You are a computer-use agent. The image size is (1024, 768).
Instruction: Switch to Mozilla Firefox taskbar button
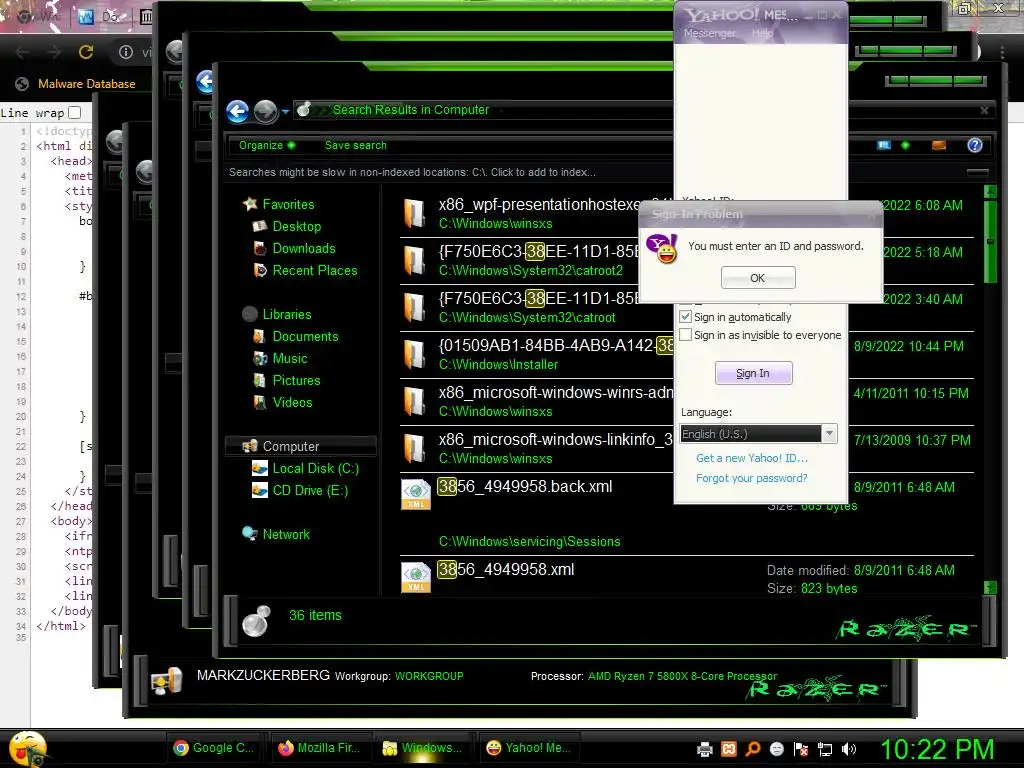click(x=319, y=748)
